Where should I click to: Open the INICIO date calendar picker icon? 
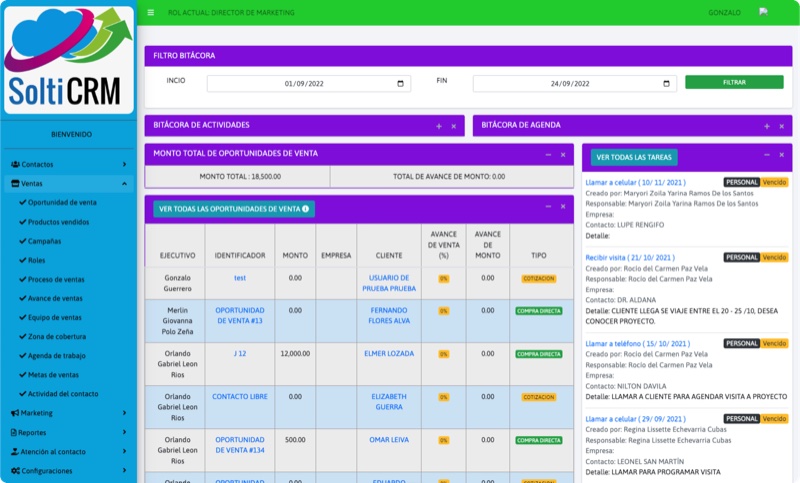[x=401, y=84]
